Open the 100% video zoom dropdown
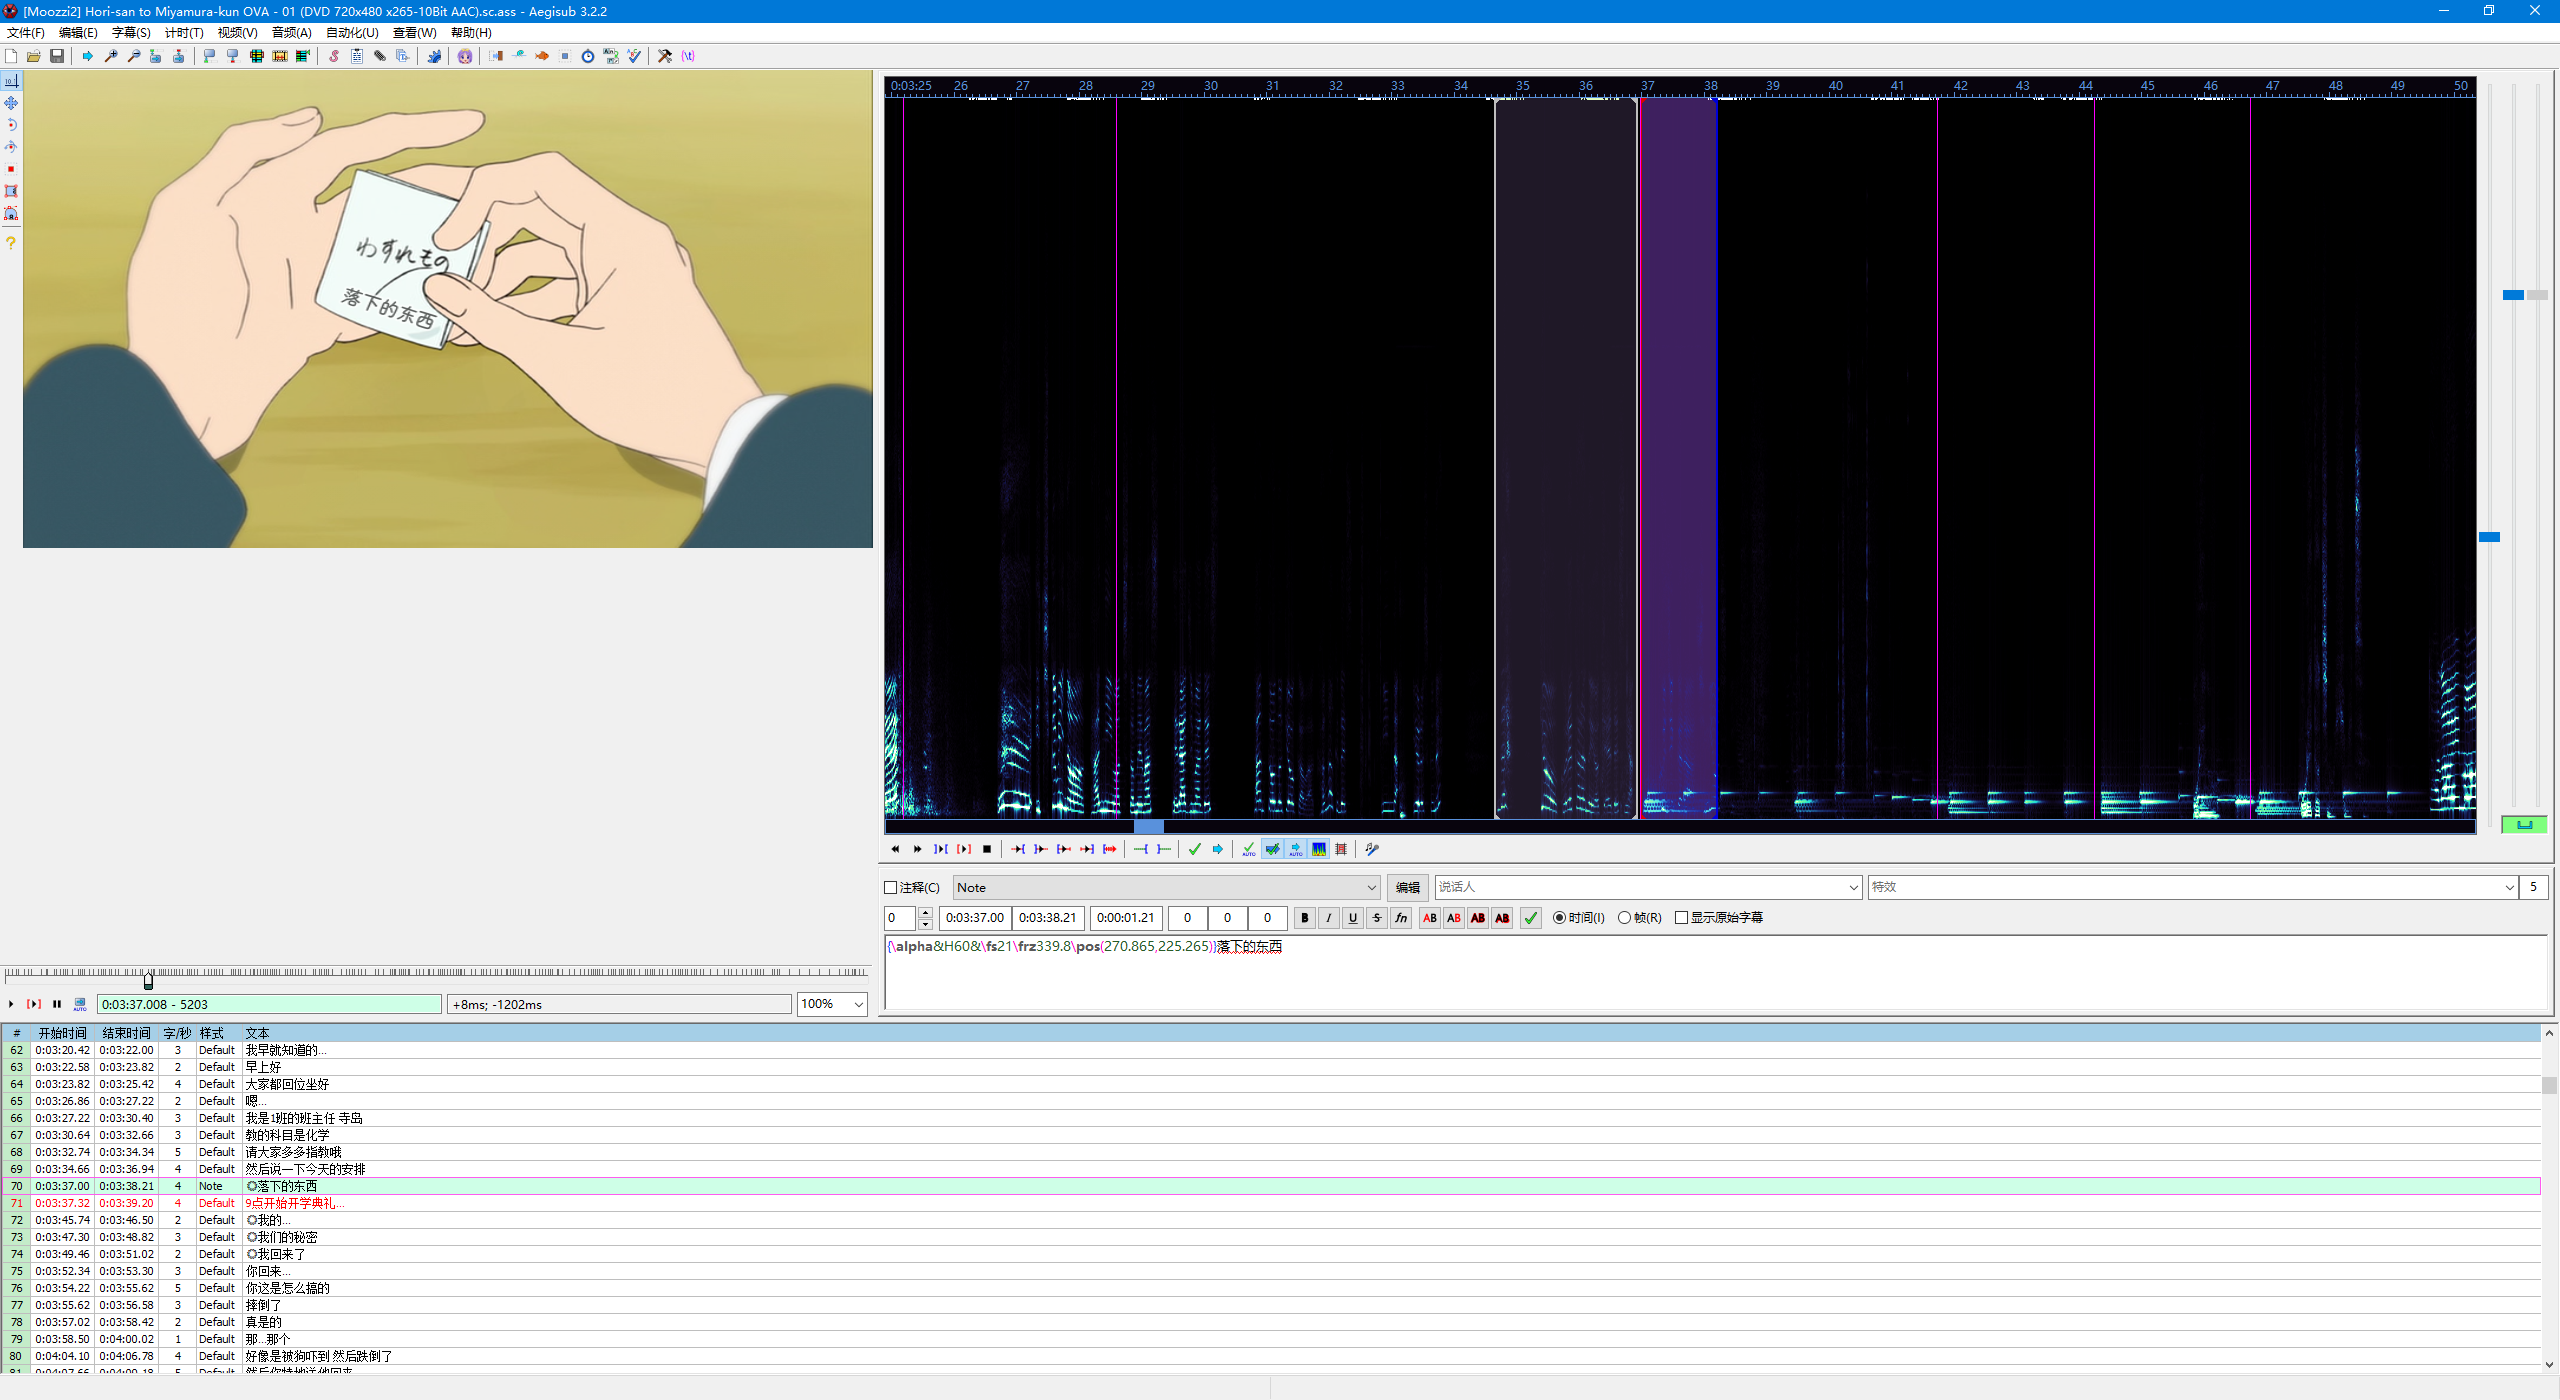Screen dimensions: 2560x1400 point(858,1004)
